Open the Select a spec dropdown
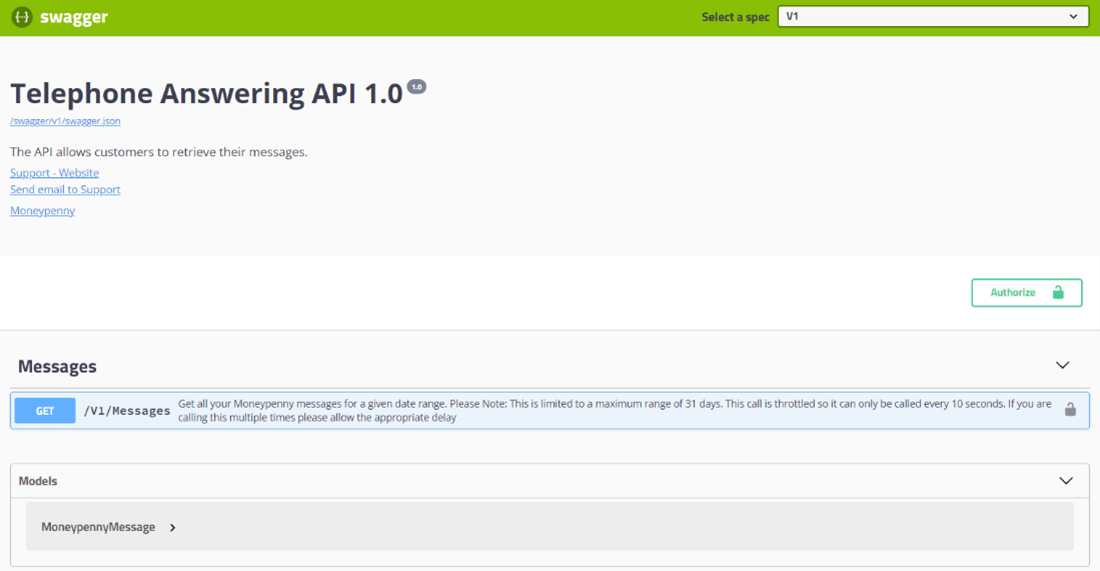Image resolution: width=1100 pixels, height=571 pixels. click(932, 17)
